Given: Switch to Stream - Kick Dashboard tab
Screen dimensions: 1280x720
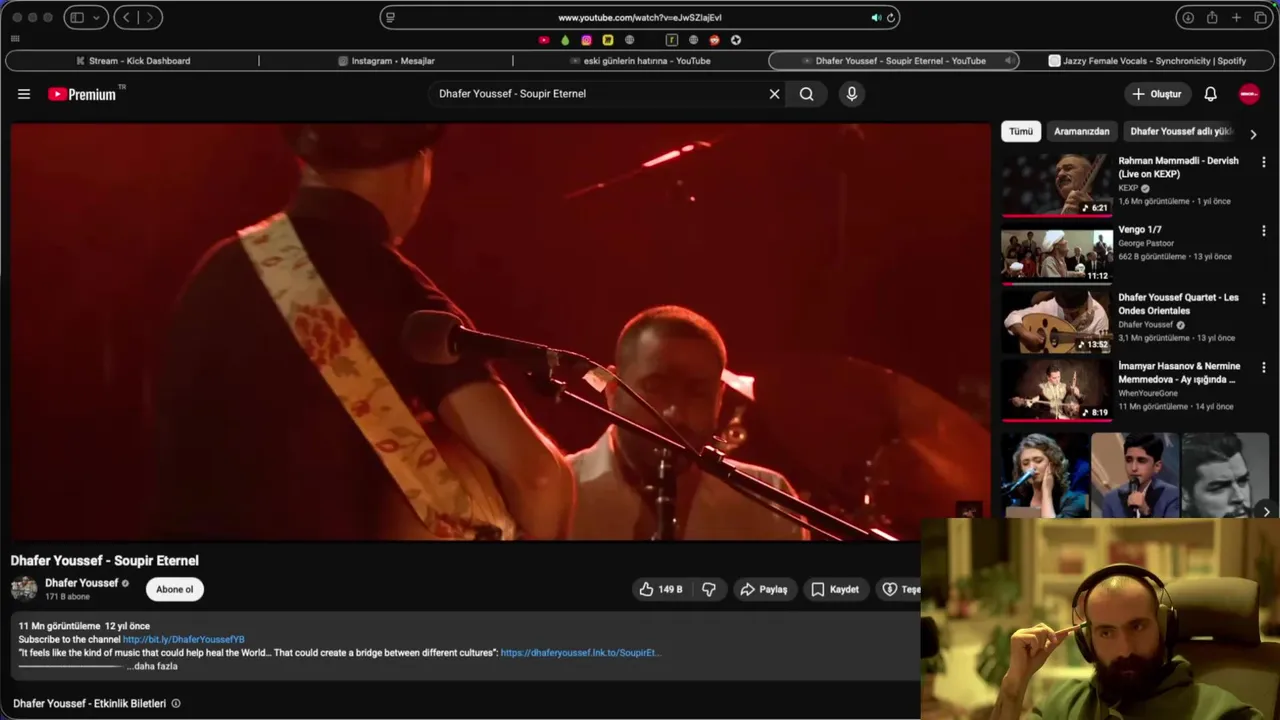Looking at the screenshot, I should point(133,61).
